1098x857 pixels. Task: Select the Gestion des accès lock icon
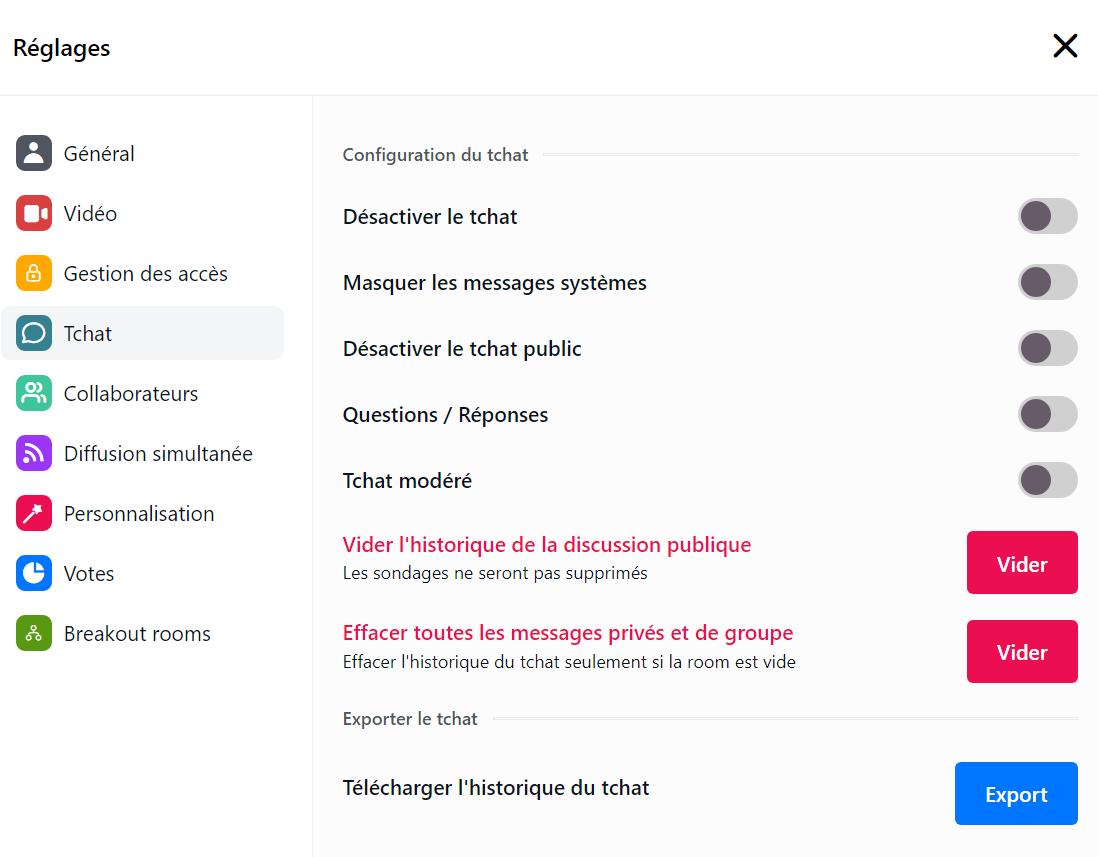pyautogui.click(x=34, y=273)
